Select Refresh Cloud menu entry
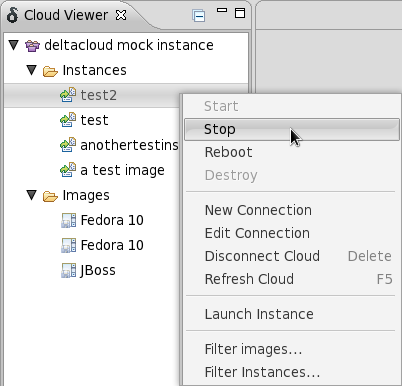Screen dimensions: 402x386 coord(249,279)
